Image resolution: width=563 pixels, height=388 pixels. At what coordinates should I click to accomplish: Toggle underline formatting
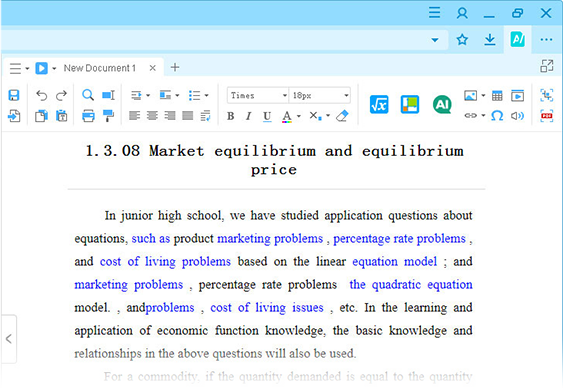(267, 116)
